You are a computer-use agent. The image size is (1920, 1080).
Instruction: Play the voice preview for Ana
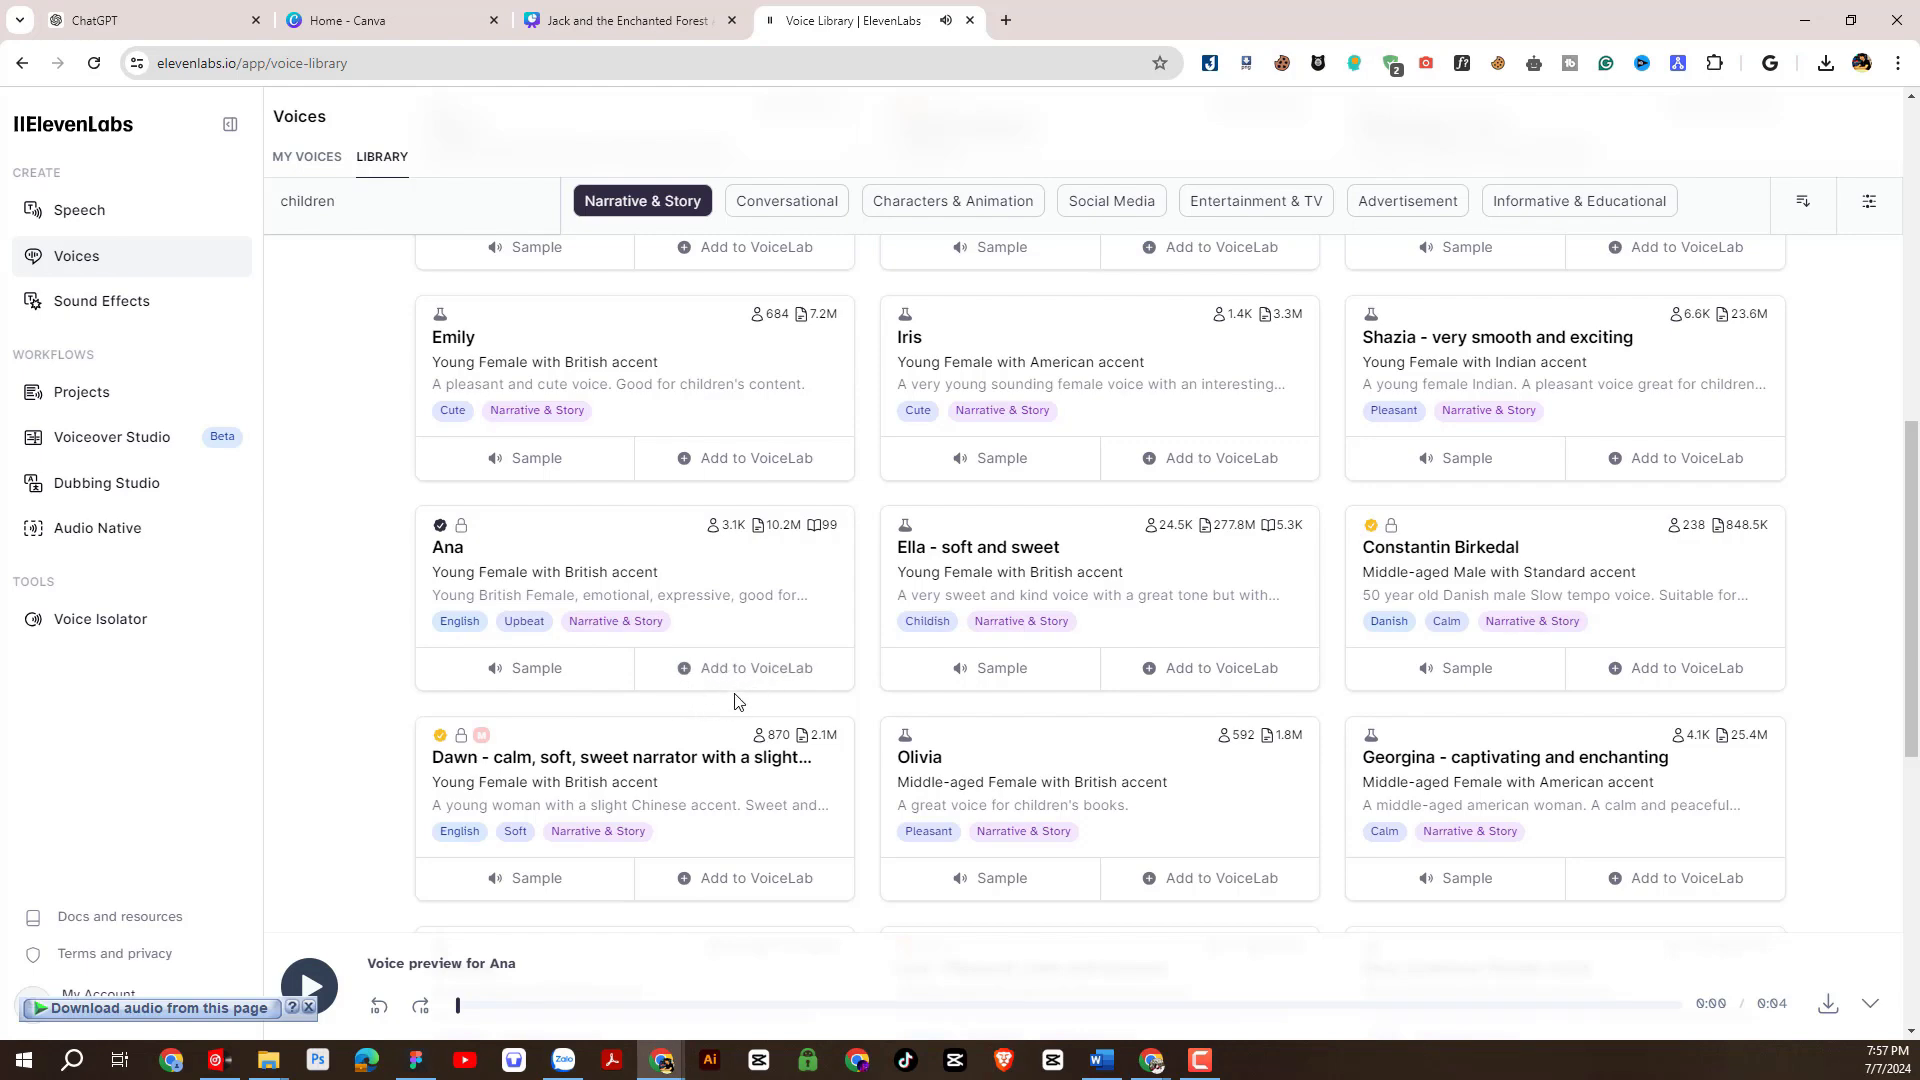tap(309, 986)
